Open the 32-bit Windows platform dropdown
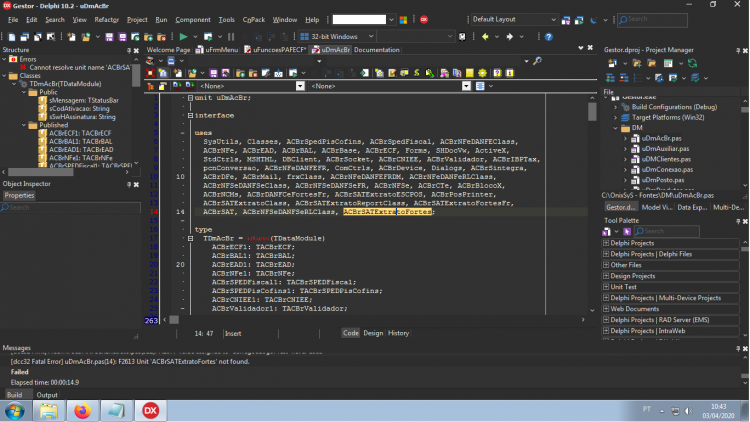The height and width of the screenshot is (422, 750). (337, 36)
